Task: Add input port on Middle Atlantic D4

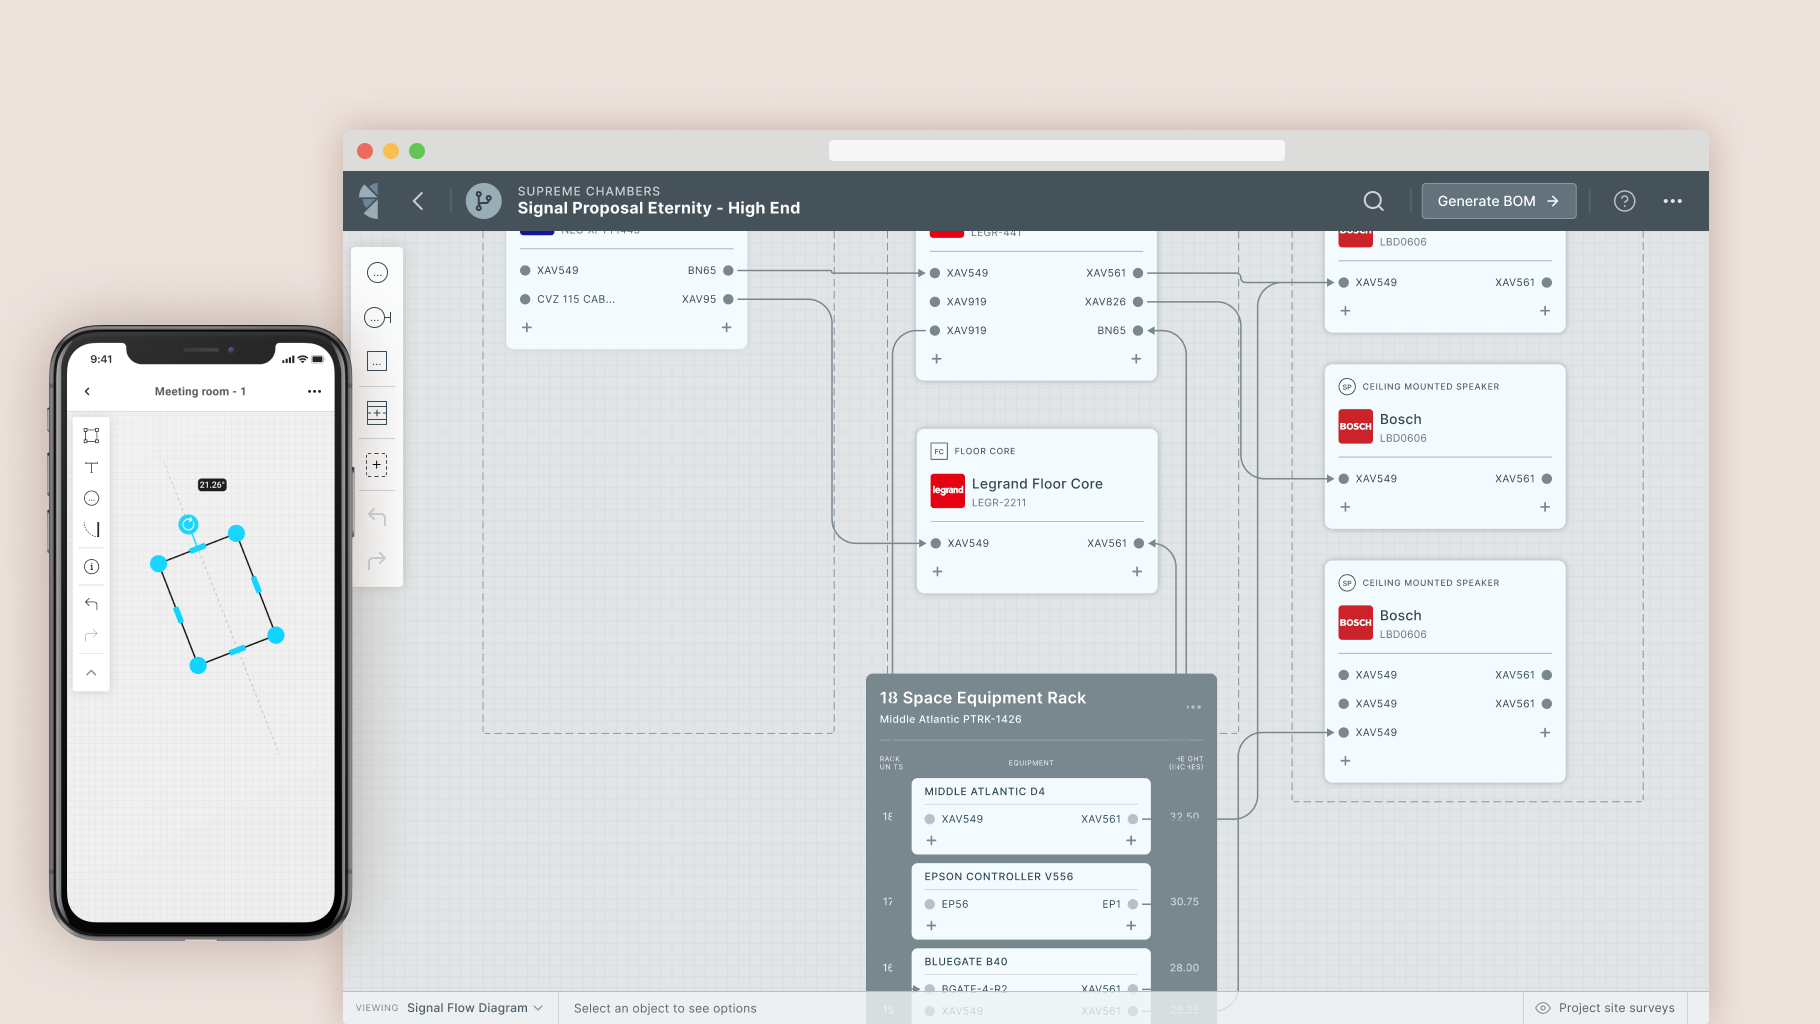Action: pyautogui.click(x=931, y=841)
